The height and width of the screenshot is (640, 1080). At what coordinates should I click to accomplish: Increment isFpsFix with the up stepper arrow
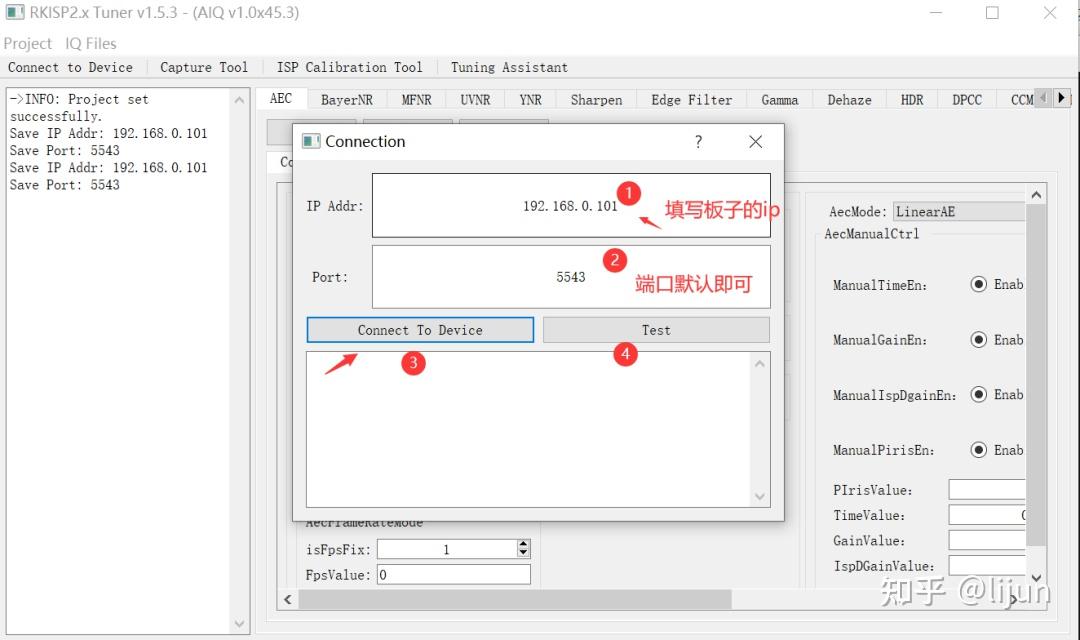(521, 542)
